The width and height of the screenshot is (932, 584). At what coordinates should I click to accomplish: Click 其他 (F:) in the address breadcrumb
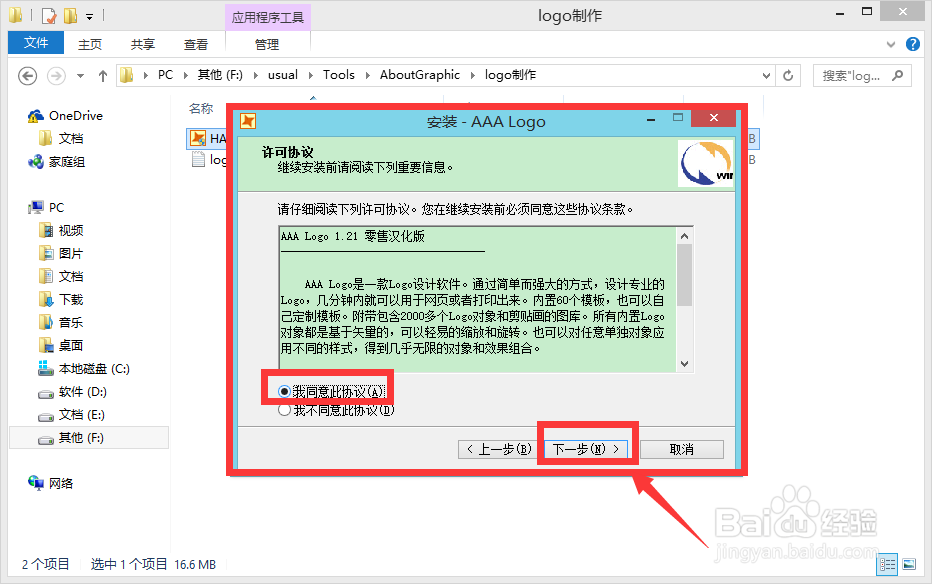pos(220,75)
